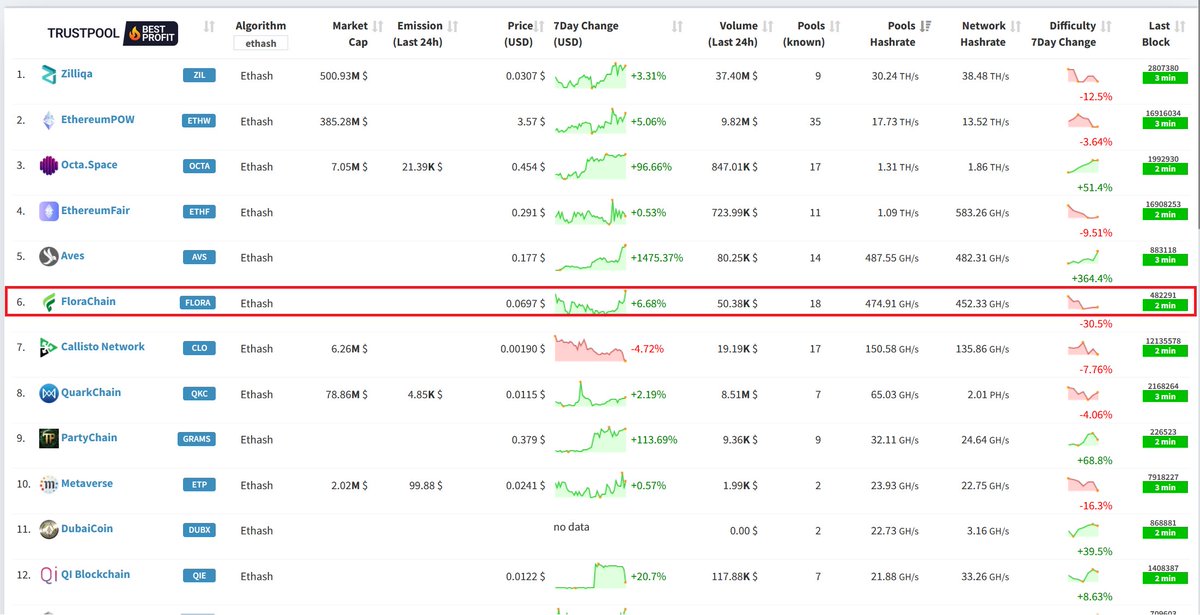Screen dimensions: 1200x615
Task: Open the QI Blockchain coin page link
Action: [x=95, y=574]
